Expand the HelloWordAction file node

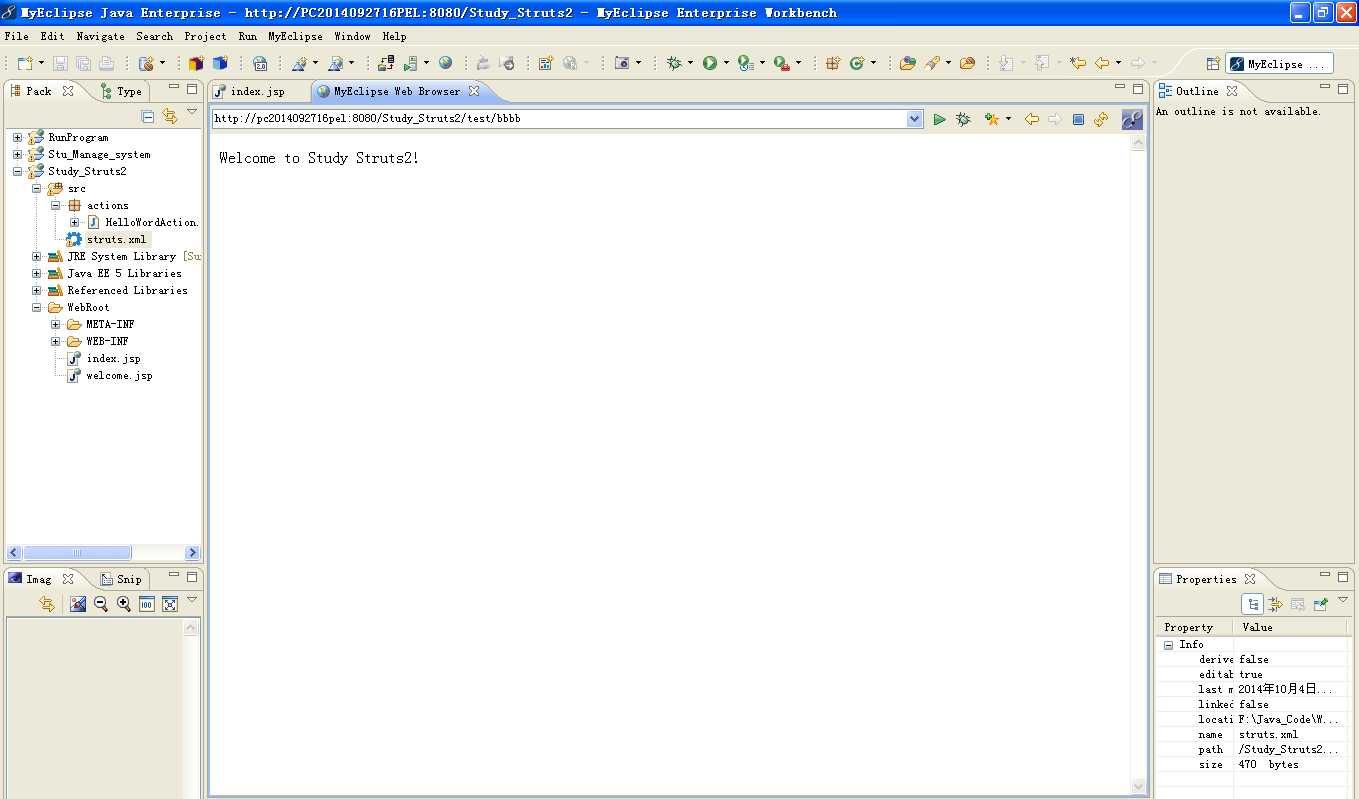click(75, 222)
